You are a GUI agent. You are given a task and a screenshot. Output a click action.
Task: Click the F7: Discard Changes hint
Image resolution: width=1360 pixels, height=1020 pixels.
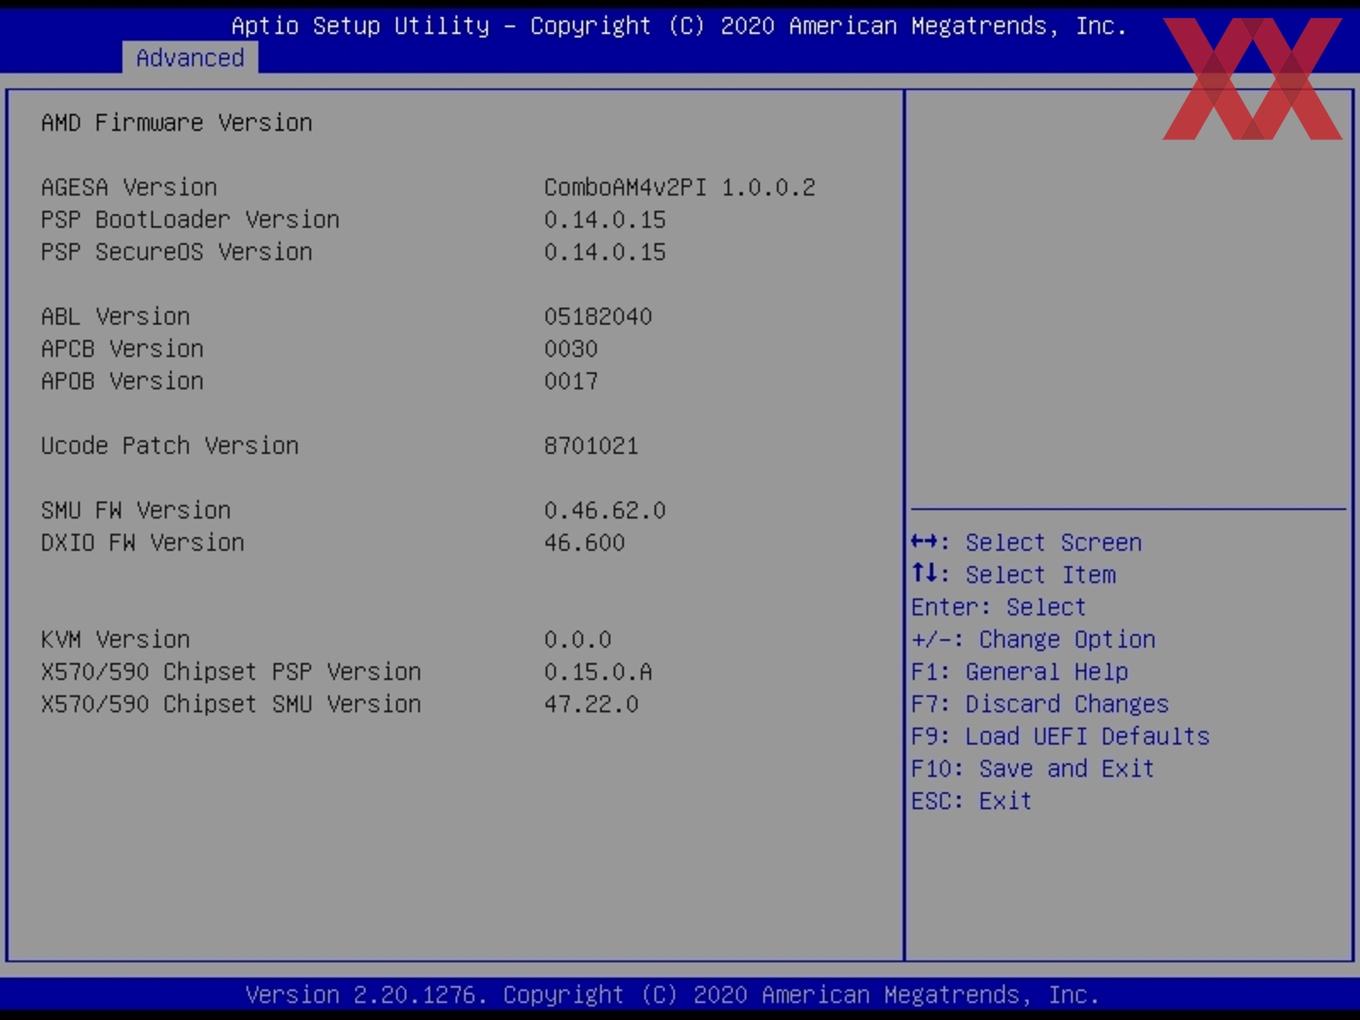tap(1040, 704)
